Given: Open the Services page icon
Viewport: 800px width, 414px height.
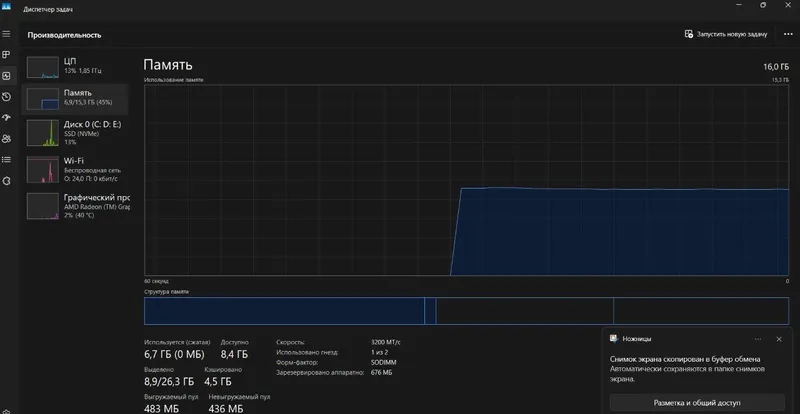Looking at the screenshot, I should tap(6, 181).
